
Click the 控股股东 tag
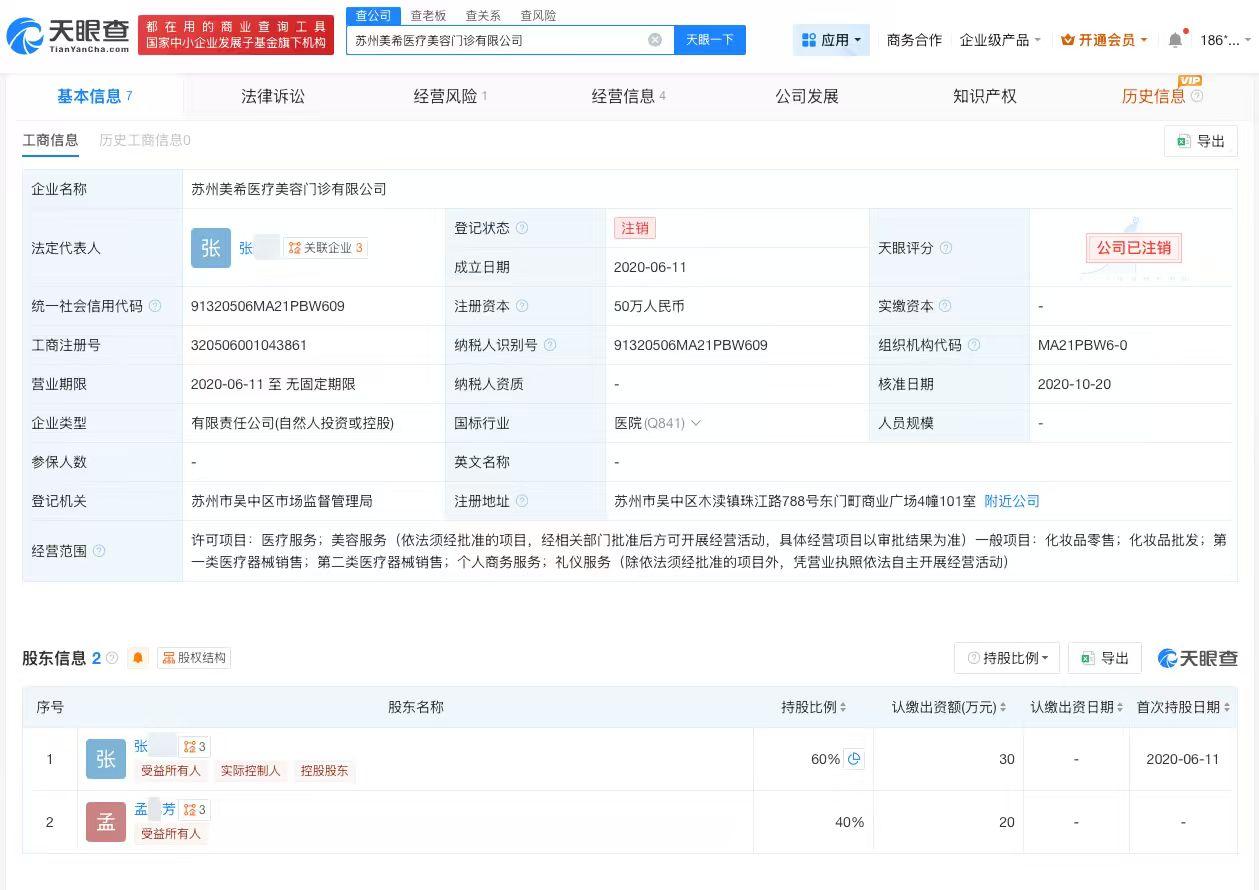tap(325, 771)
